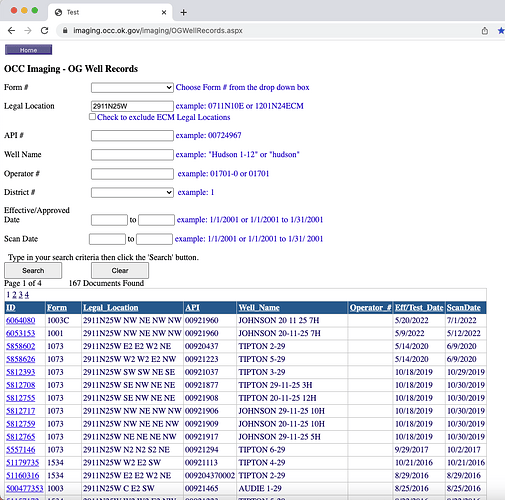The width and height of the screenshot is (505, 500).
Task: Click the Clear button
Action: click(120, 270)
